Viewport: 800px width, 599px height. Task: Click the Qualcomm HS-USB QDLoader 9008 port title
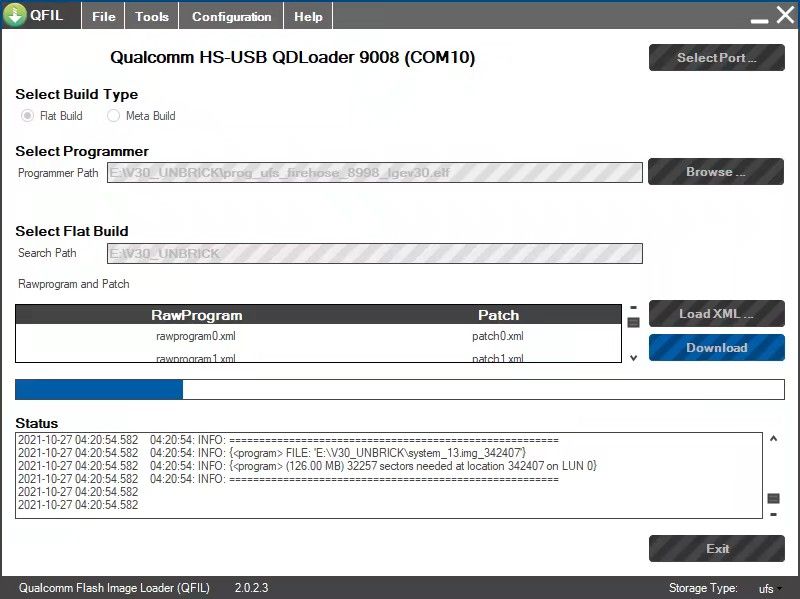pos(292,57)
